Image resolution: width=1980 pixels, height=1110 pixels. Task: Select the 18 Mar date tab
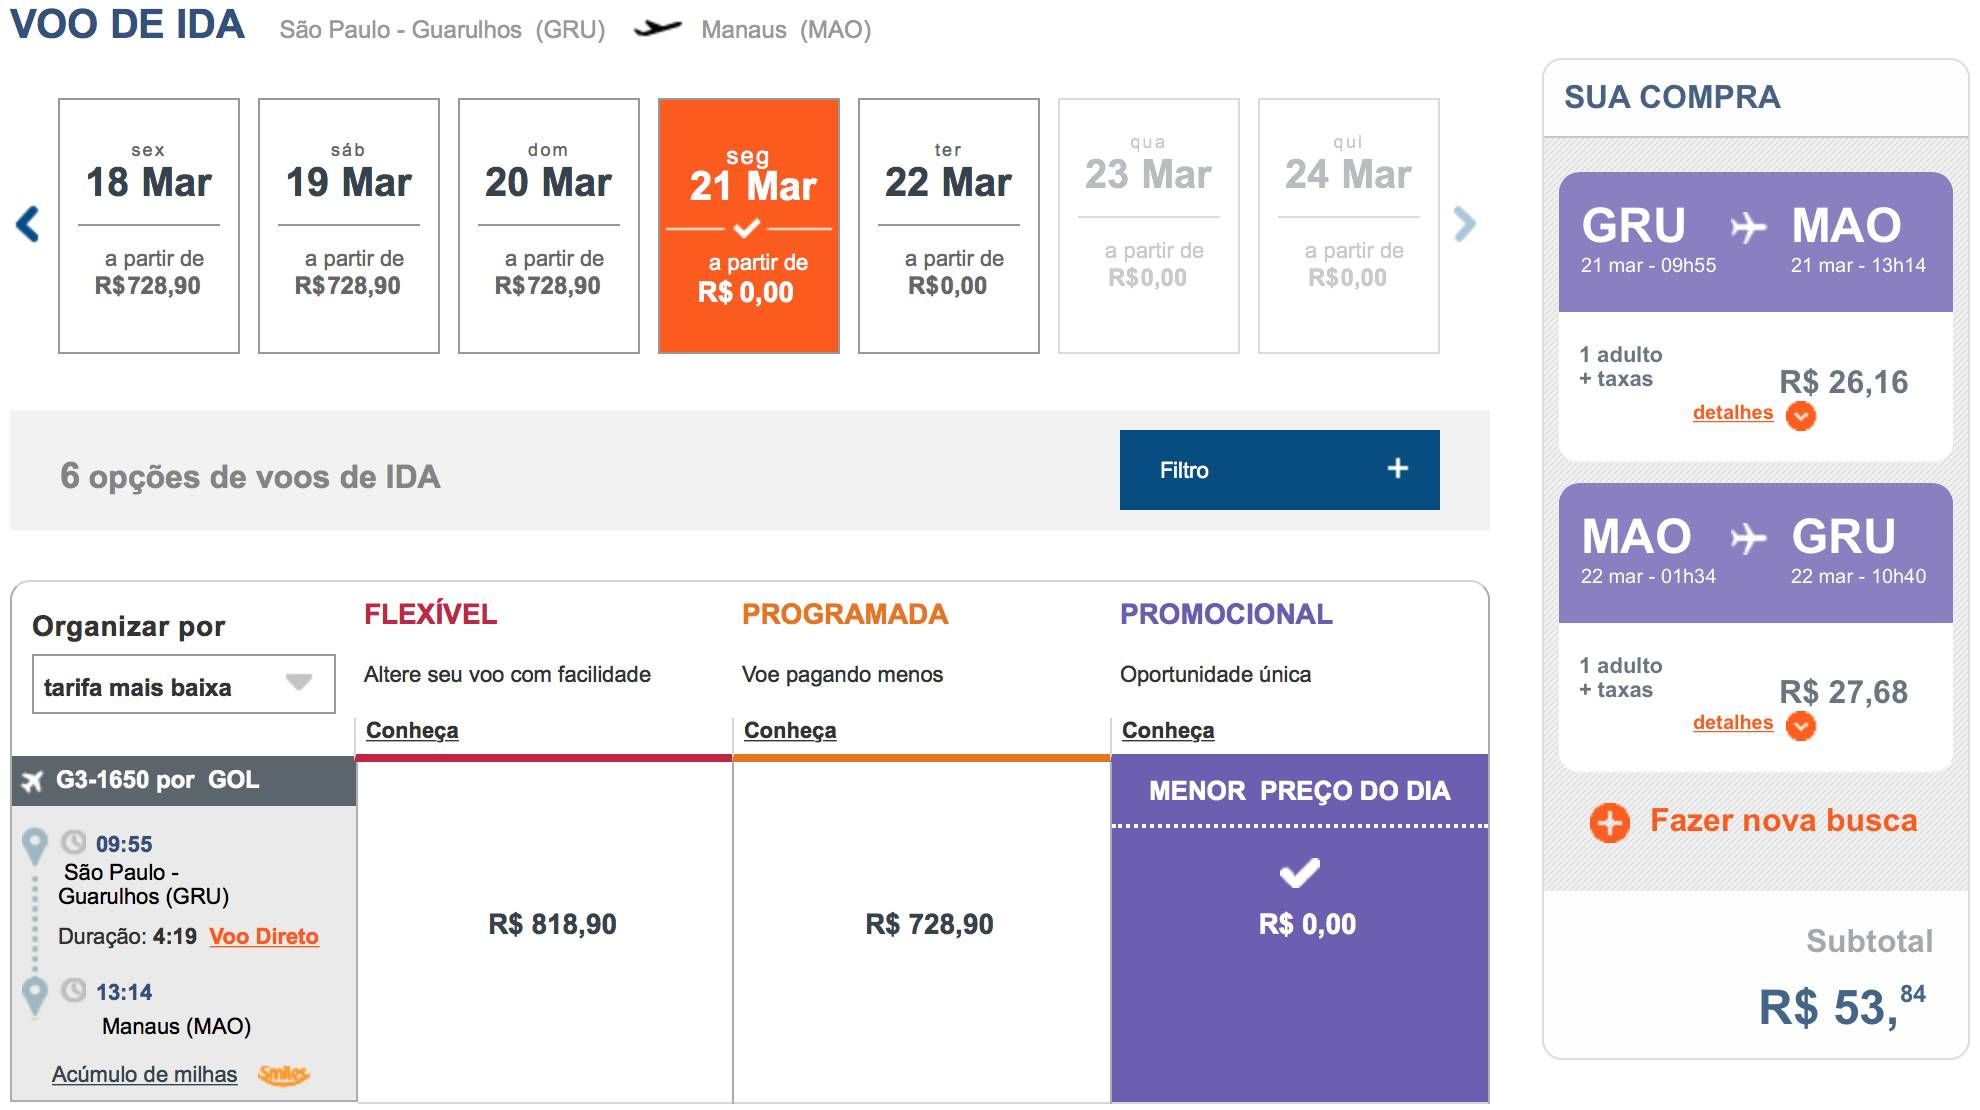tap(149, 226)
